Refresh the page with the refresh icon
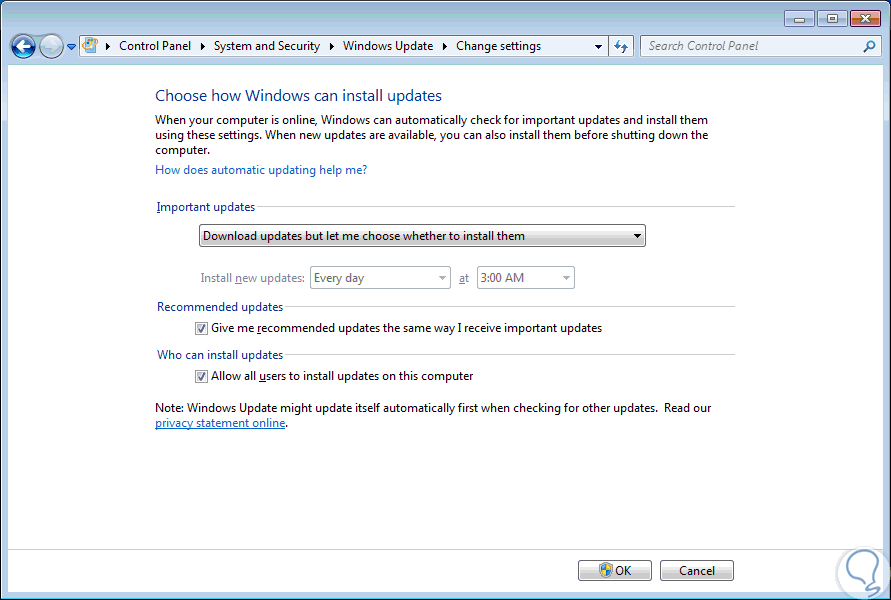This screenshot has height=600, width=891. click(621, 46)
